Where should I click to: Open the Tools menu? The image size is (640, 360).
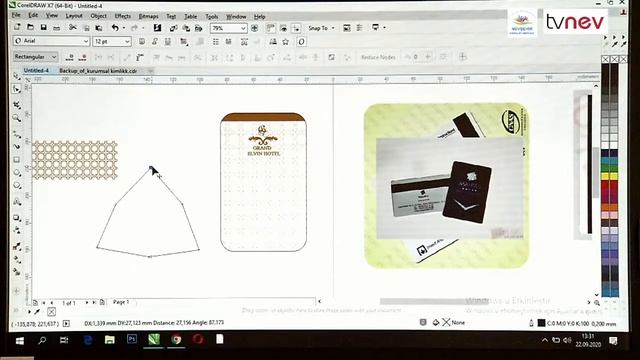coord(212,16)
